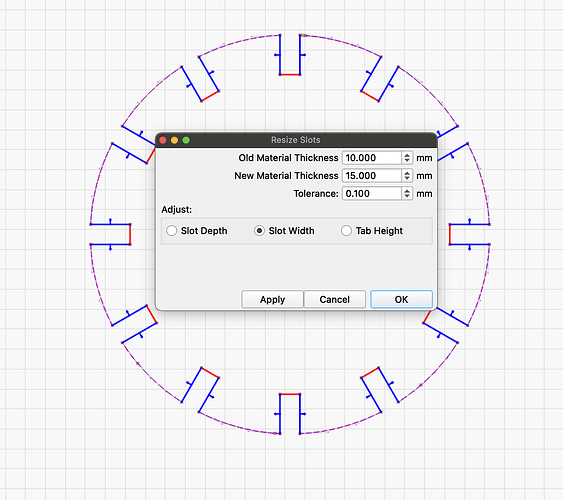
Task: Click the red slot bottom line at the top of the circle
Action: [290, 75]
